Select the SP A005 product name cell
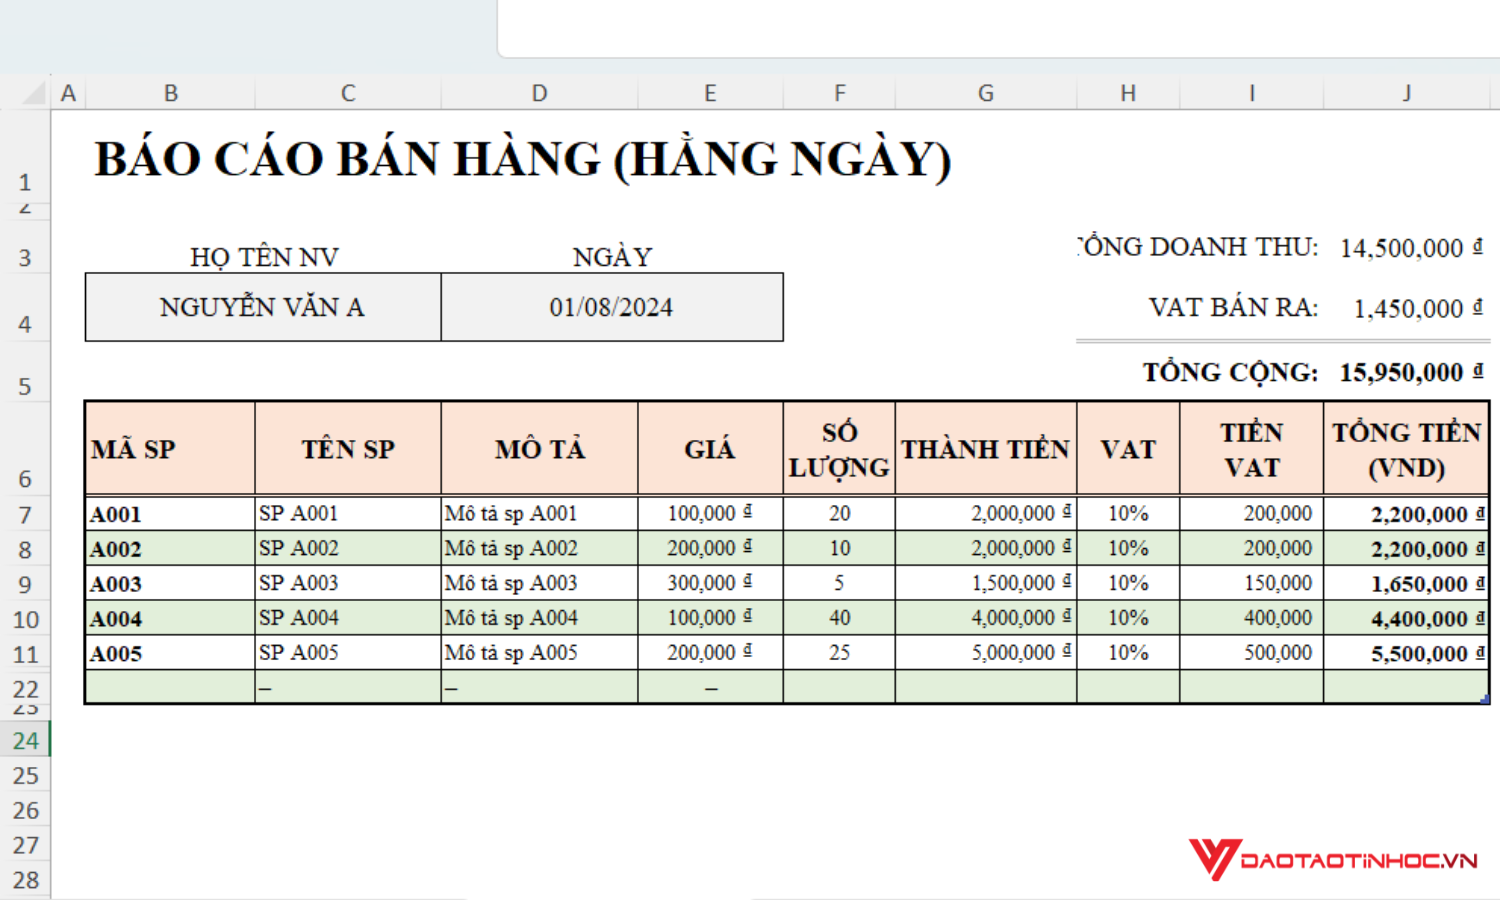Image resolution: width=1500 pixels, height=900 pixels. (x=347, y=652)
